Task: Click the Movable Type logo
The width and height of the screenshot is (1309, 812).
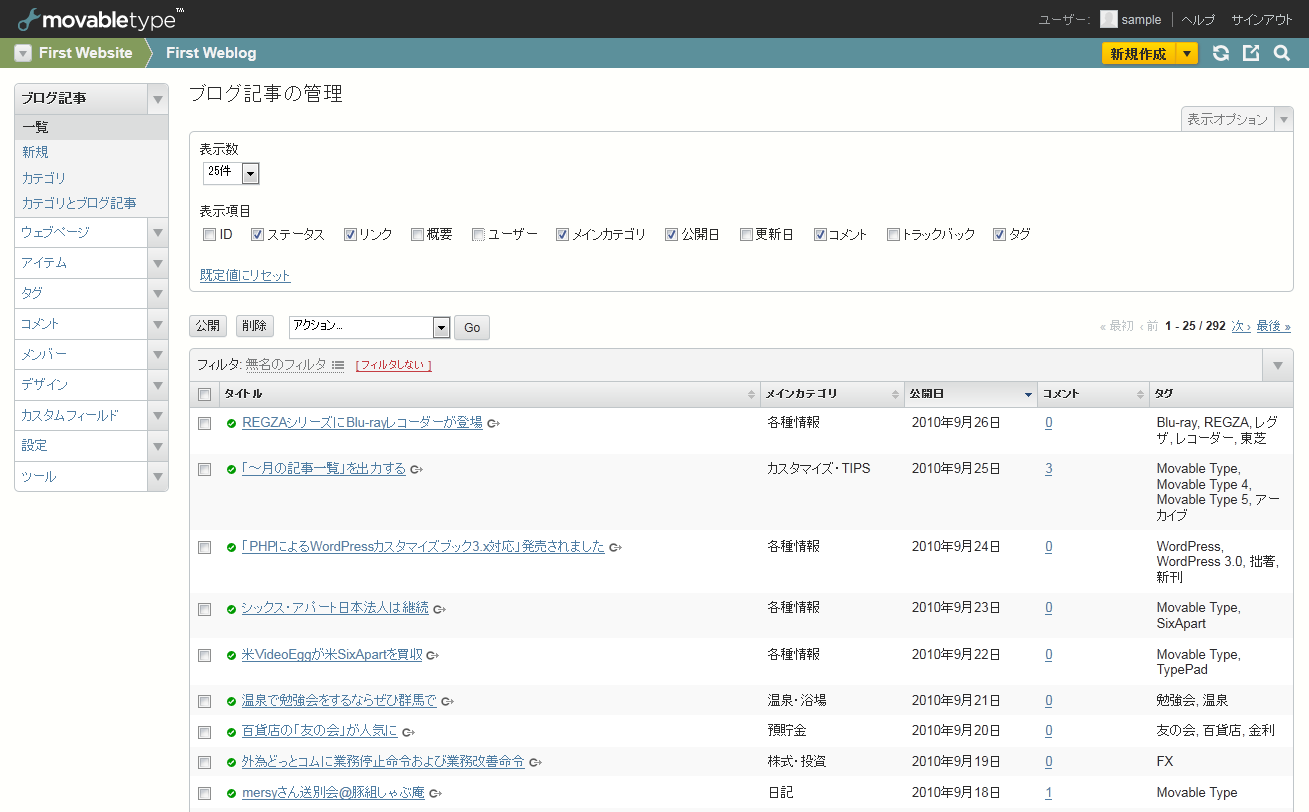Action: 100,18
